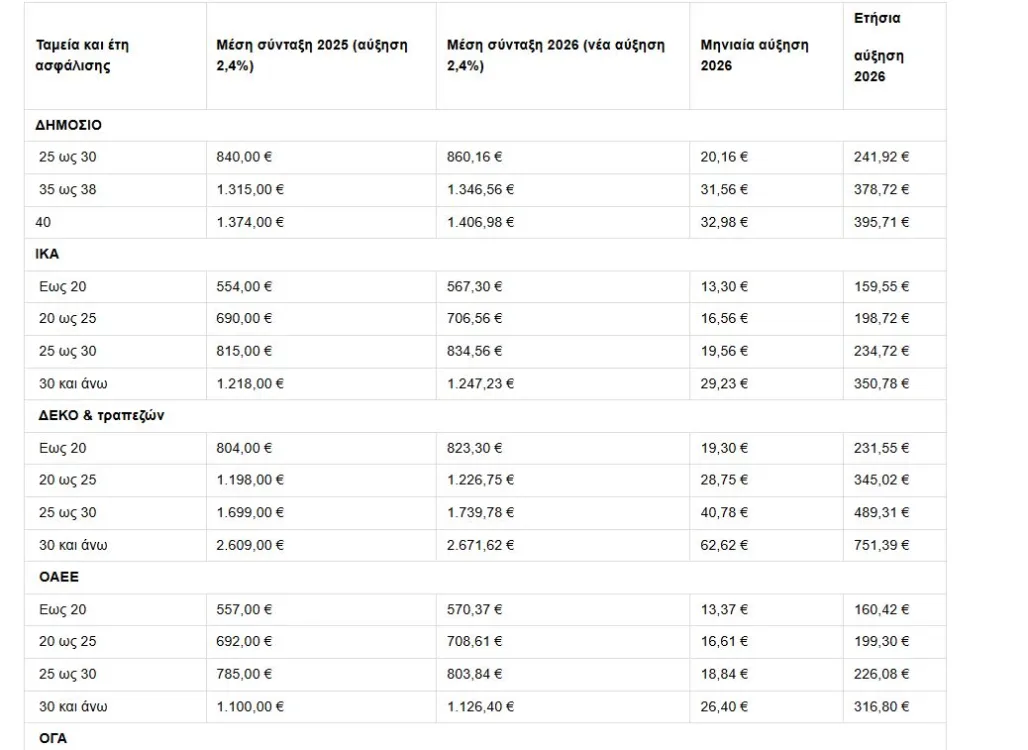Click the "Μηνιαία αύξηση 2026" column header
Viewport: 1028px width, 750px height.
pyautogui.click(x=756, y=56)
